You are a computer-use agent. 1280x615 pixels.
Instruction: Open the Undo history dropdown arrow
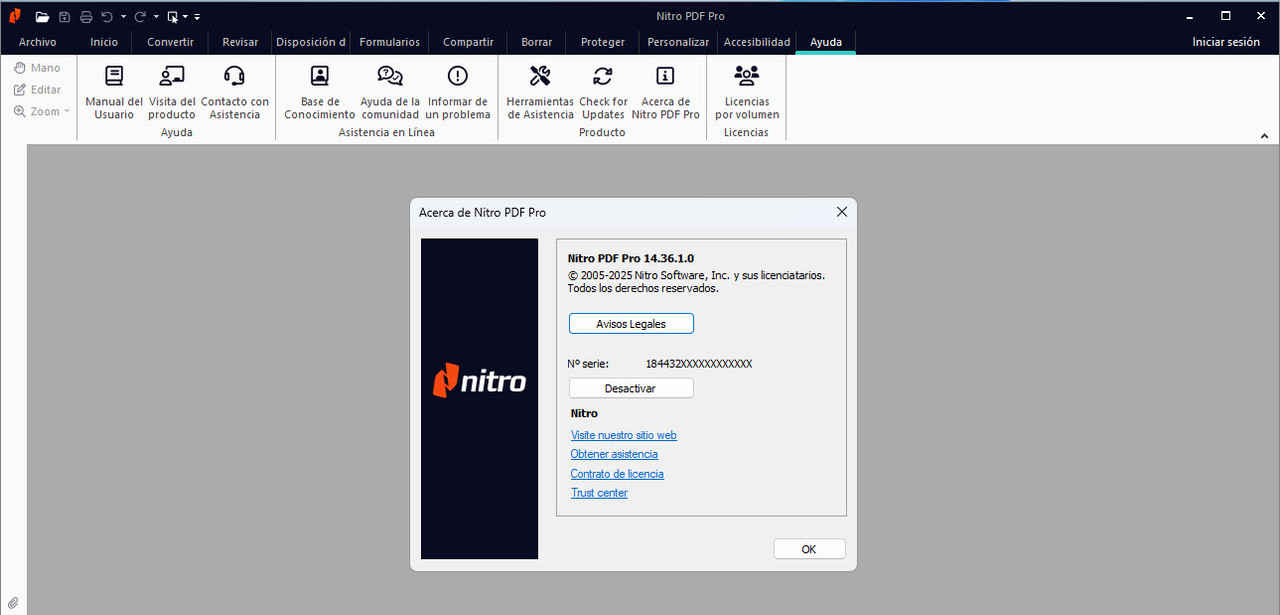click(x=123, y=17)
